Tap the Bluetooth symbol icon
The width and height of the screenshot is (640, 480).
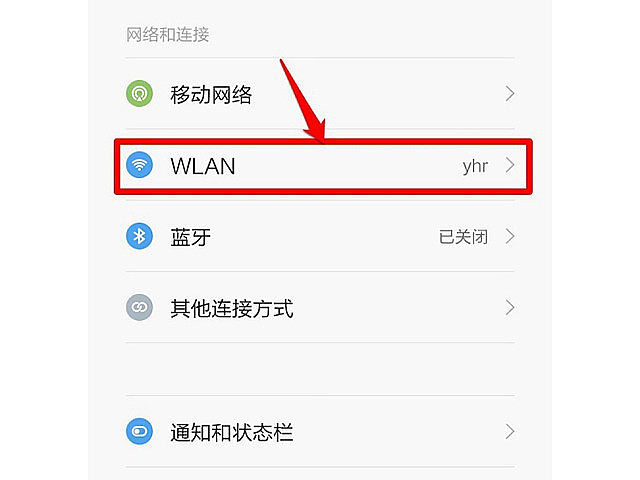point(139,236)
